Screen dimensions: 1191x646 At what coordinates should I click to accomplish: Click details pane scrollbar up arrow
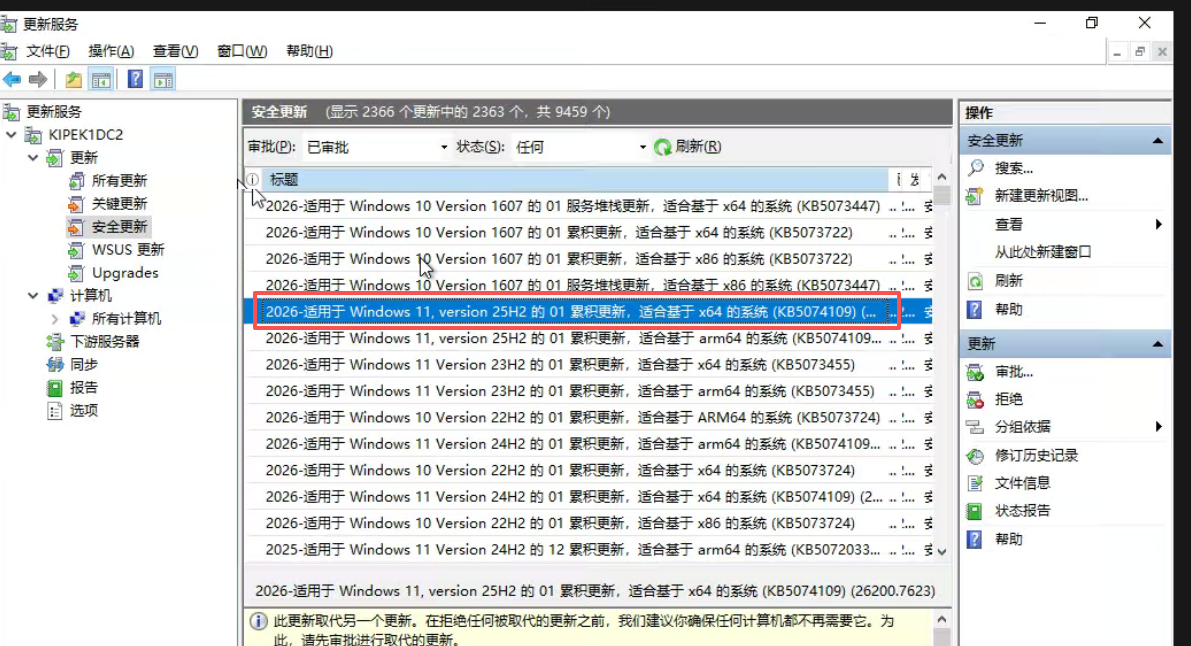[x=942, y=619]
